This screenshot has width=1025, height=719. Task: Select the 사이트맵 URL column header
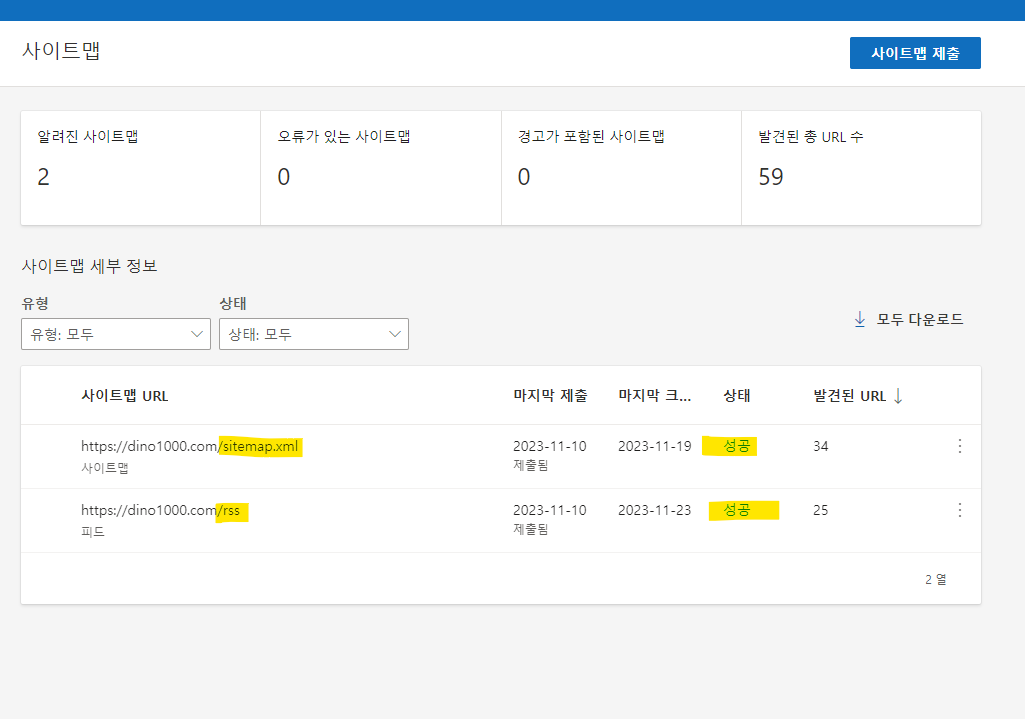click(x=126, y=395)
